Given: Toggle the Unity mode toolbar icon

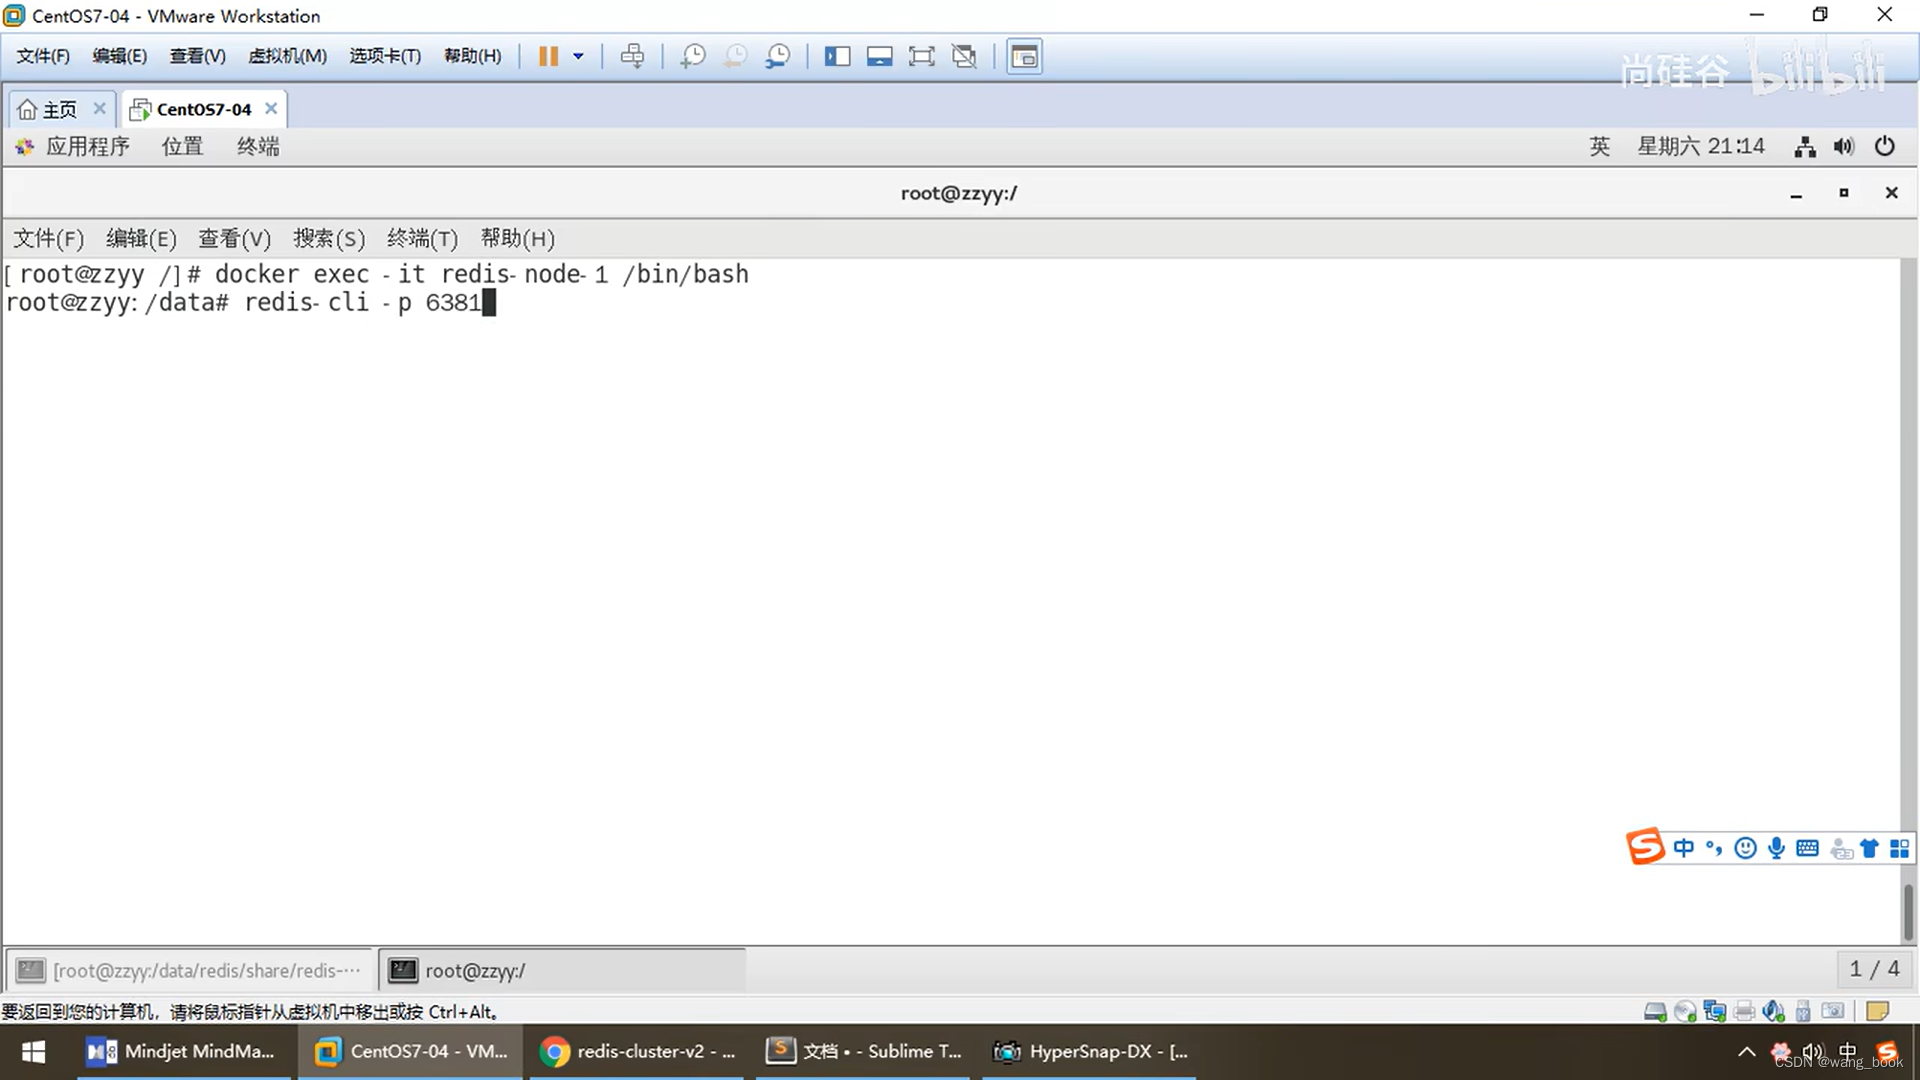Looking at the screenshot, I should tap(964, 56).
